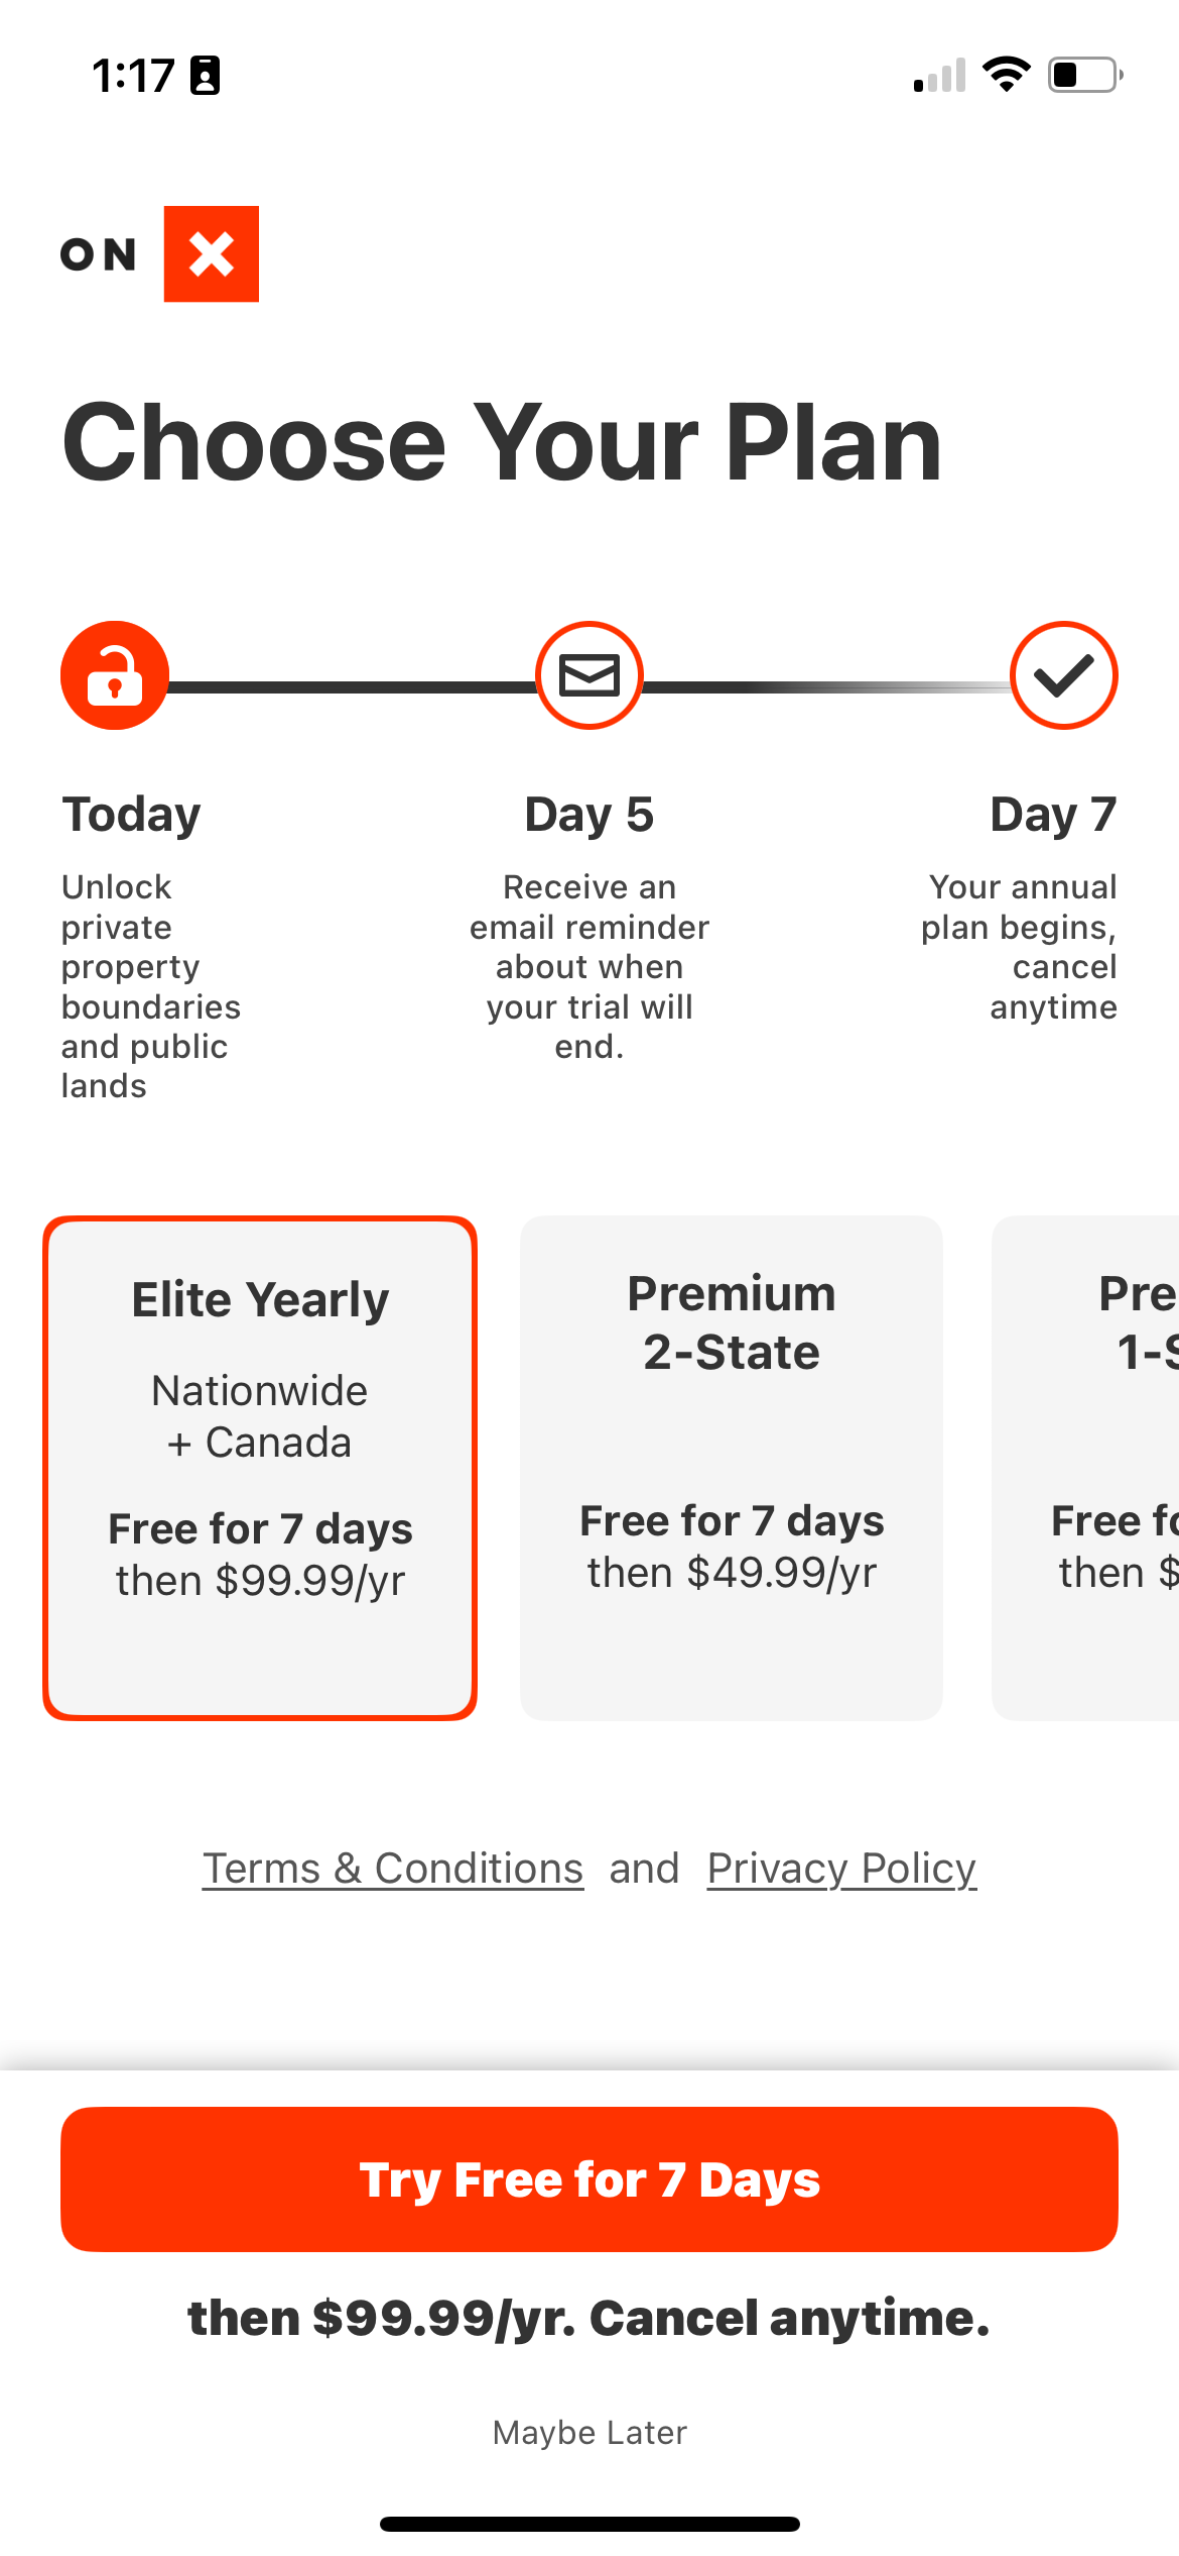The height and width of the screenshot is (2556, 1179).
Task: Tap the home indicator bar
Action: coord(589,2523)
